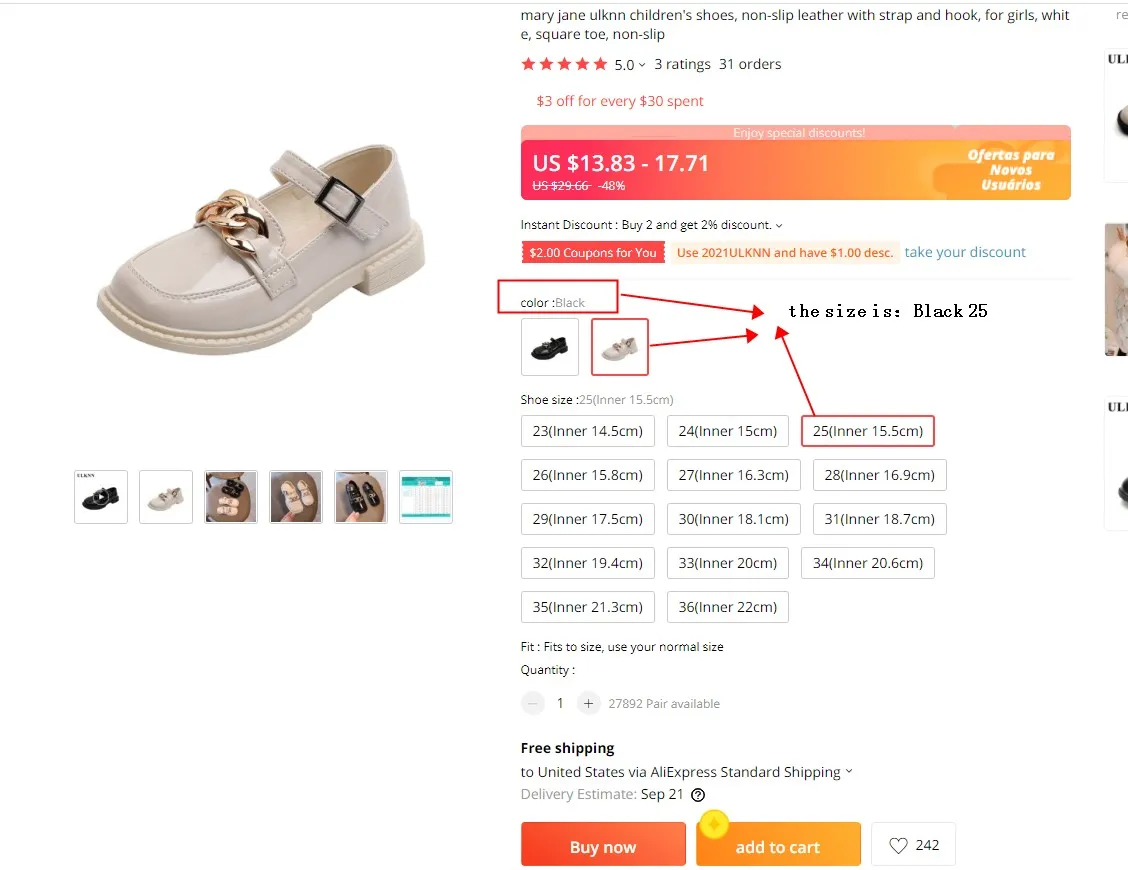Choose shoe size 25 (Inner 15.5cm)
Viewport: 1128px width, 870px height.
(x=867, y=431)
